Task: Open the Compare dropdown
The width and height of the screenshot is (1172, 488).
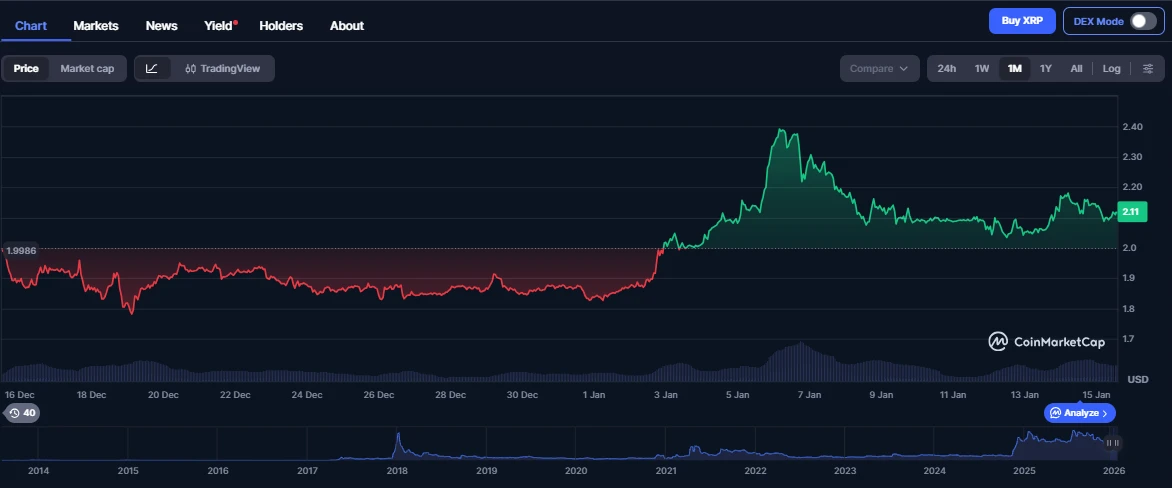Action: click(880, 69)
